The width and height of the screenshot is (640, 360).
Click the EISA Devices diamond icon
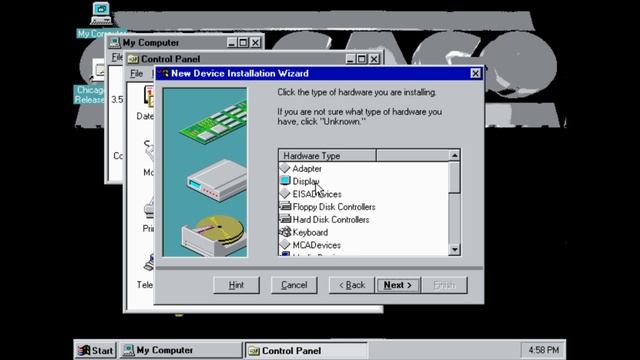(x=285, y=193)
